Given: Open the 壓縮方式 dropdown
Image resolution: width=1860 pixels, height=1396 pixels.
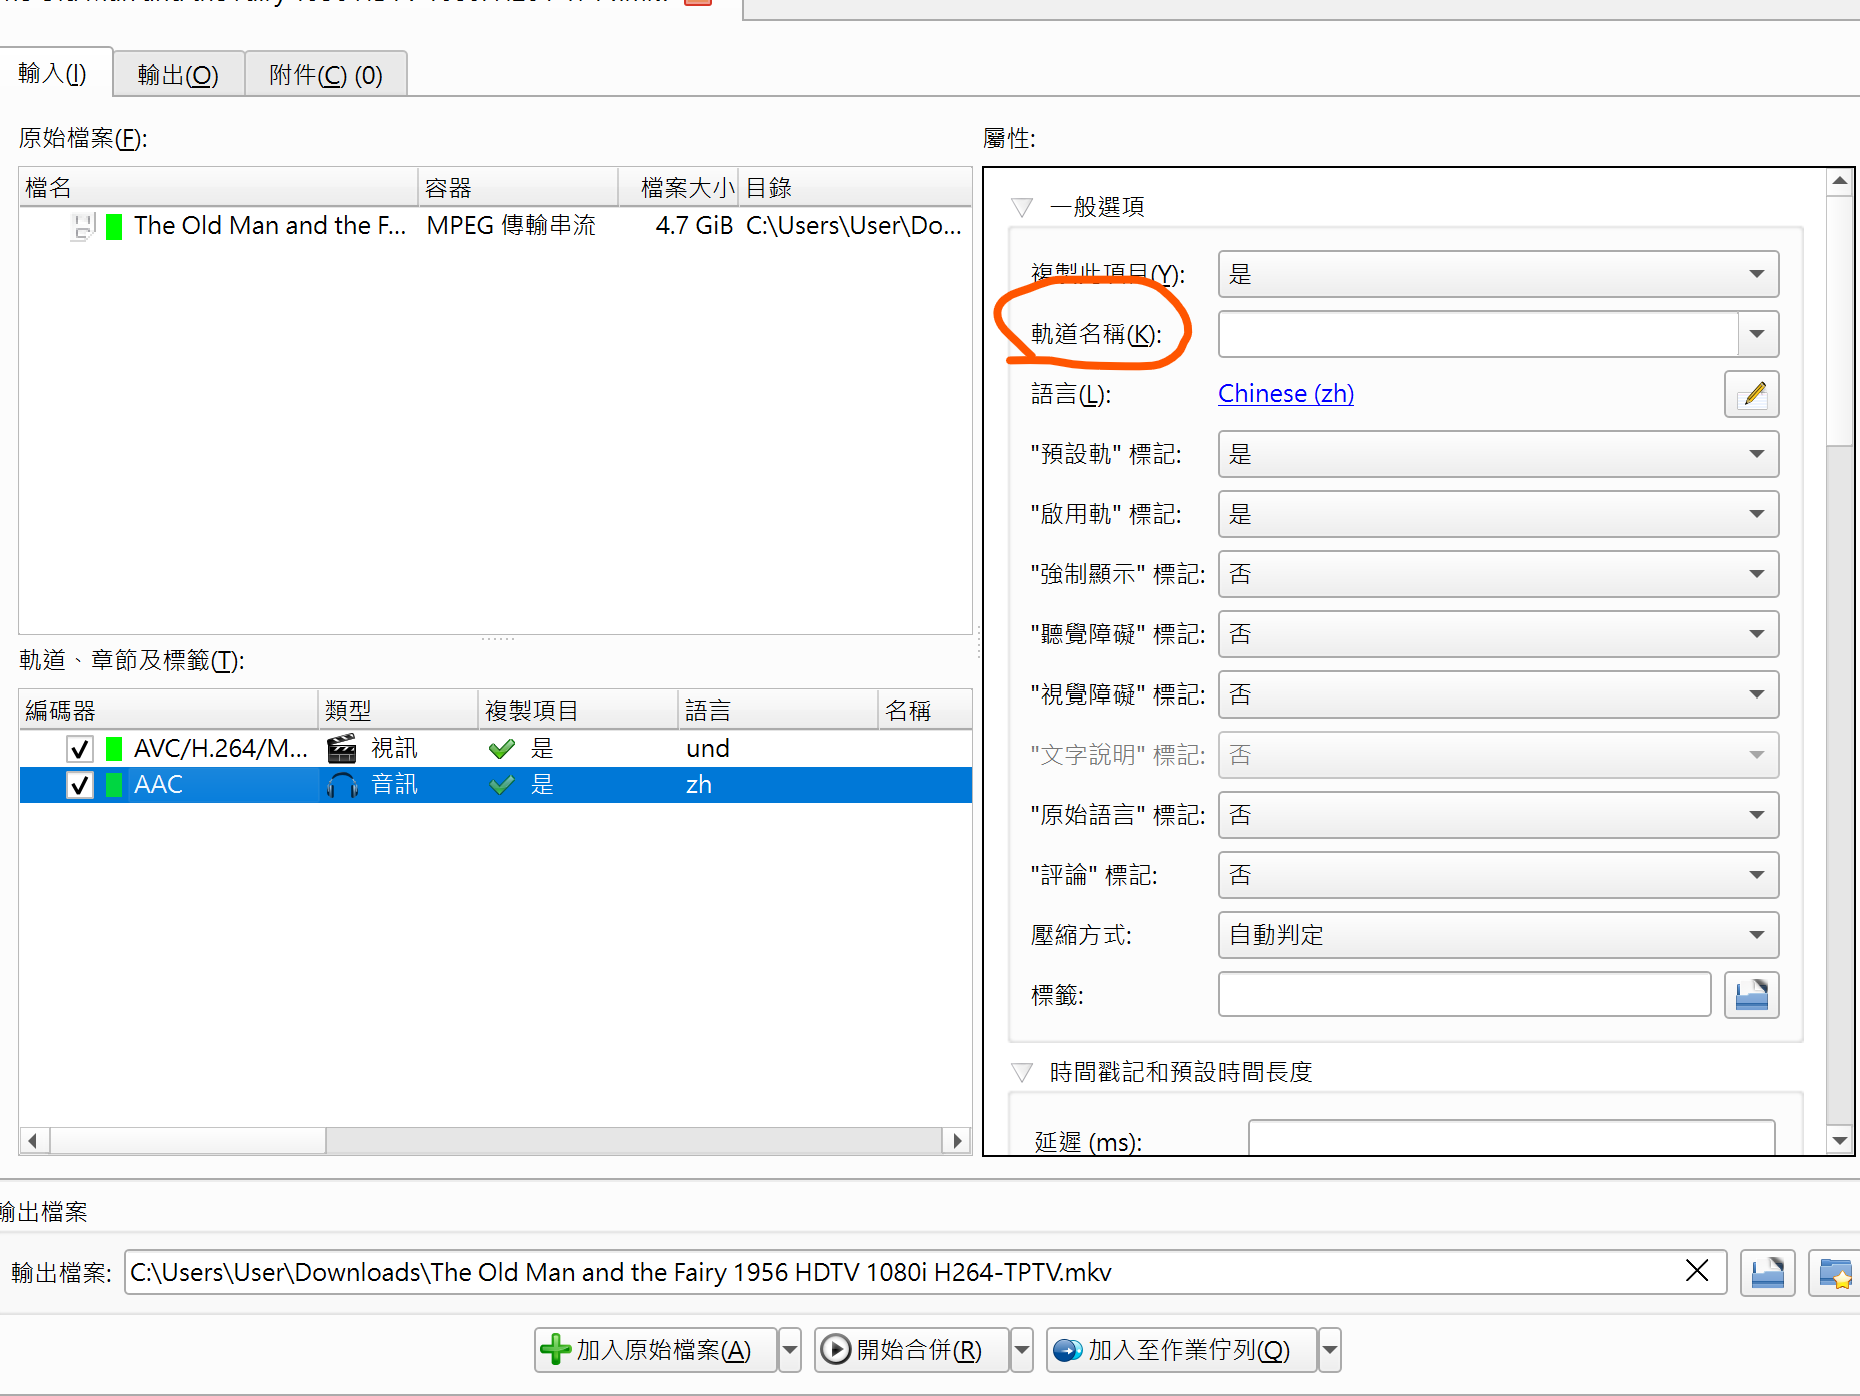Looking at the screenshot, I should [1757, 935].
